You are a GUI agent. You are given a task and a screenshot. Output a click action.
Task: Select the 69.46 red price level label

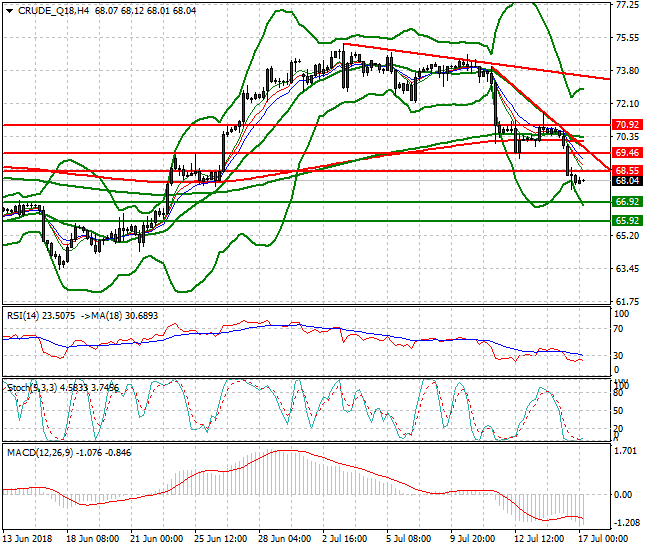(627, 153)
